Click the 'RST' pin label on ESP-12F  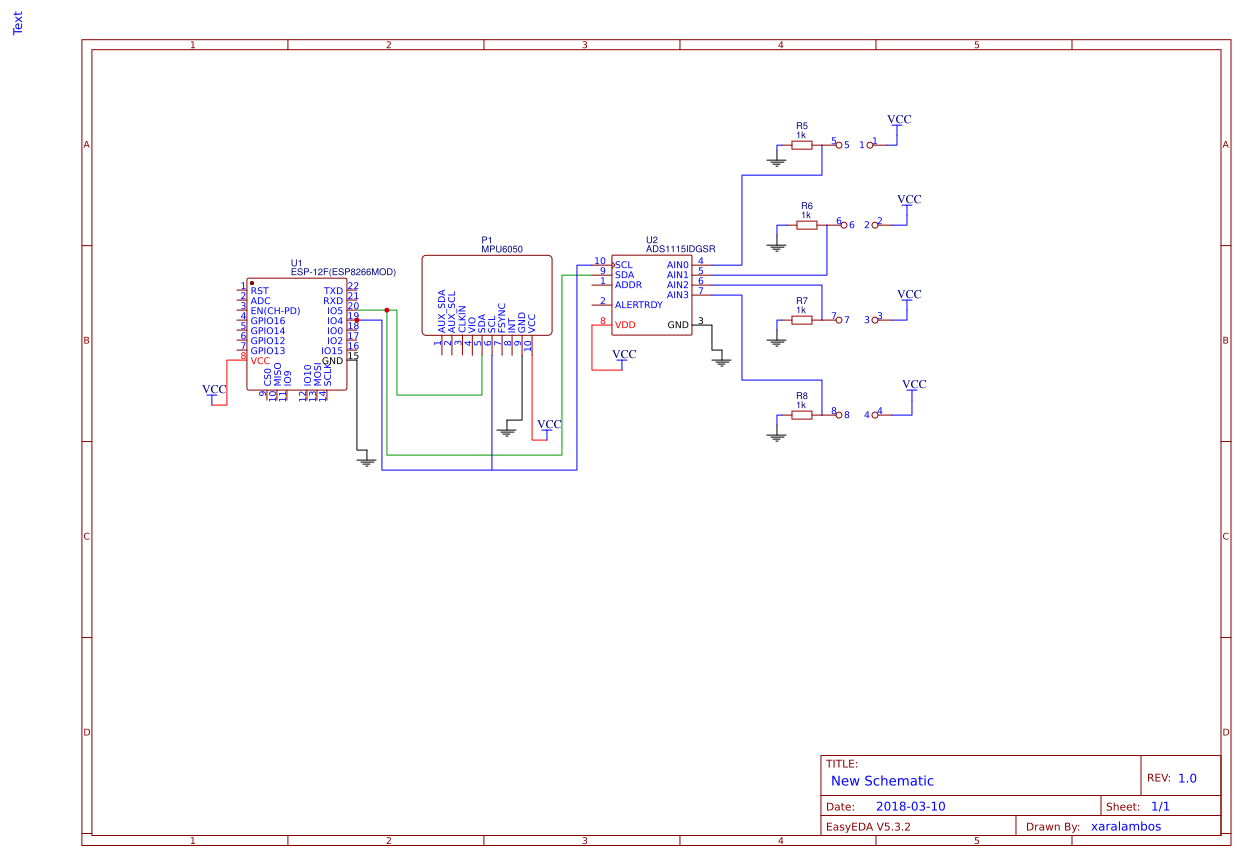point(260,291)
